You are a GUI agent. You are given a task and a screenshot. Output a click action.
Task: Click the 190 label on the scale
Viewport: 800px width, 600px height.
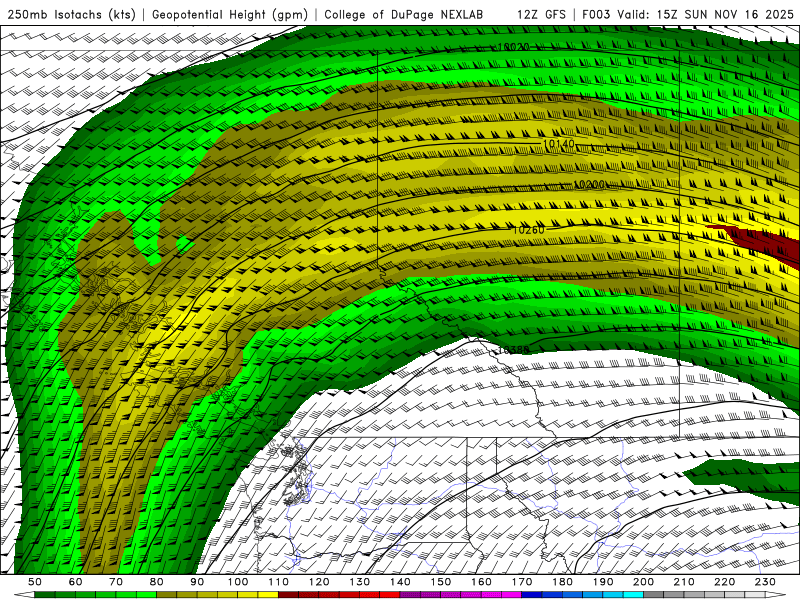(x=603, y=582)
